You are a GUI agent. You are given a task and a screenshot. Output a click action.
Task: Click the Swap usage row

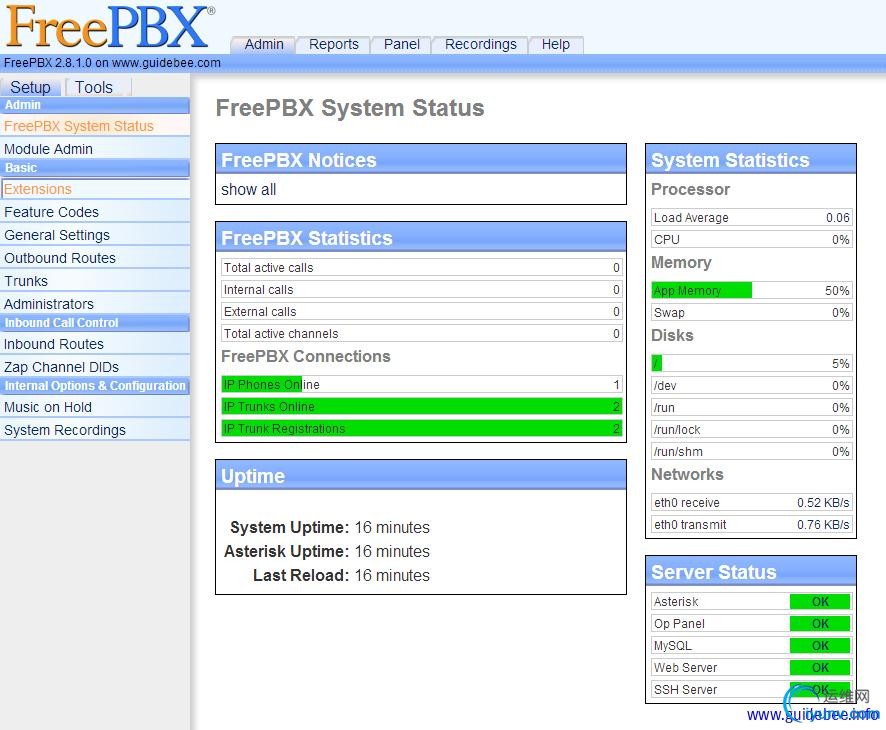(752, 312)
